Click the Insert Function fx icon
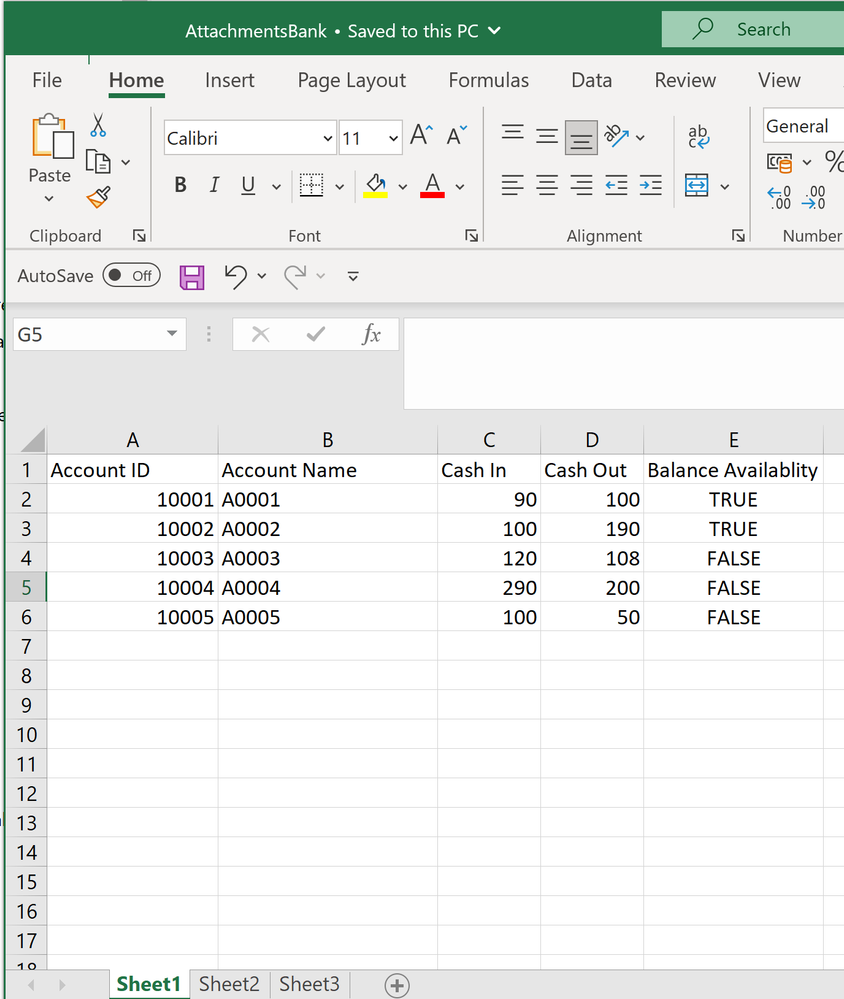Screen dimensions: 844x999 371,335
